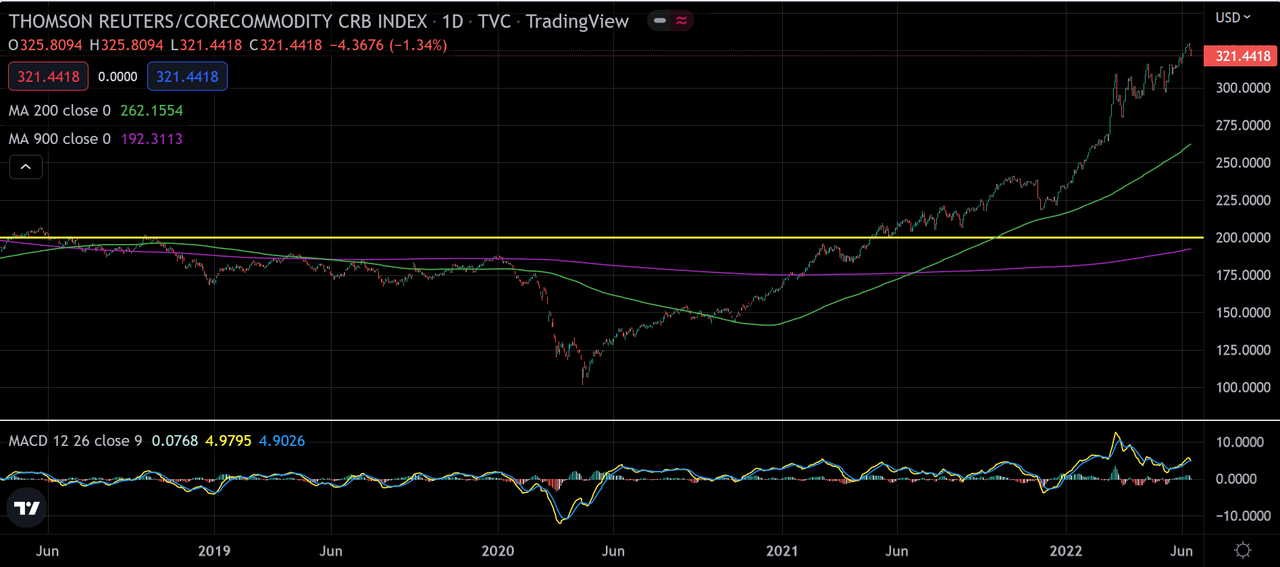This screenshot has height=567, width=1280.
Task: Collapse the indicator legend with the chevron button
Action: [26, 168]
